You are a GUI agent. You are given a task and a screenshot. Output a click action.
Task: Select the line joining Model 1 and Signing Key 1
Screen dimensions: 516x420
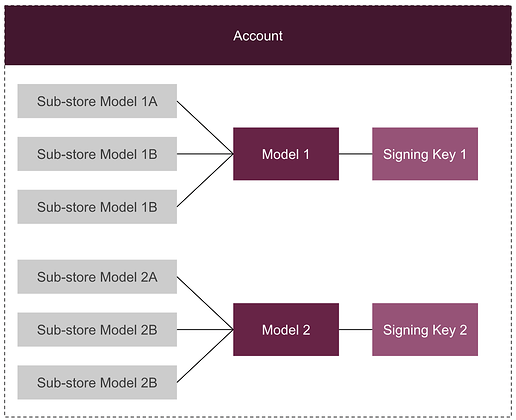355,154
